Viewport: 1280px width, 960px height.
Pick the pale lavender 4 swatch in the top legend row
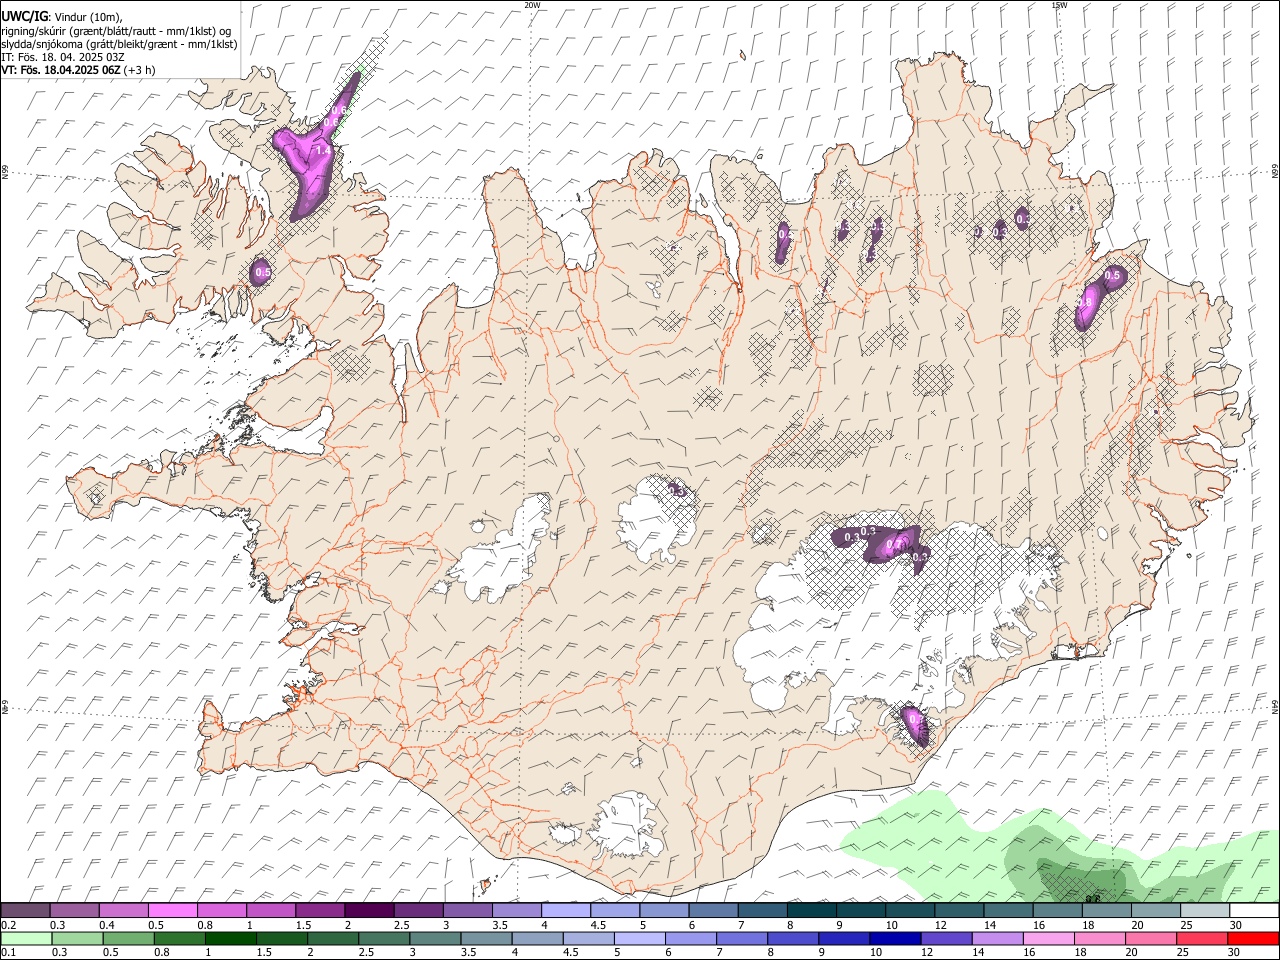coord(565,910)
